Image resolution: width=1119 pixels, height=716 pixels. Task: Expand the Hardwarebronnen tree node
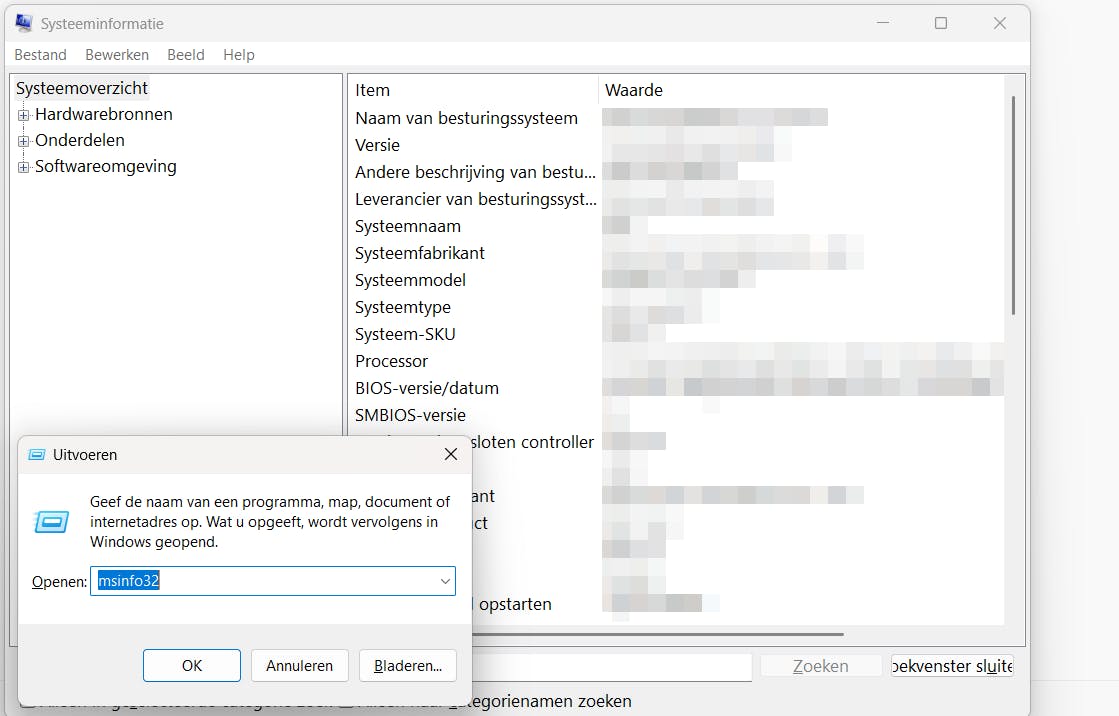tap(22, 114)
